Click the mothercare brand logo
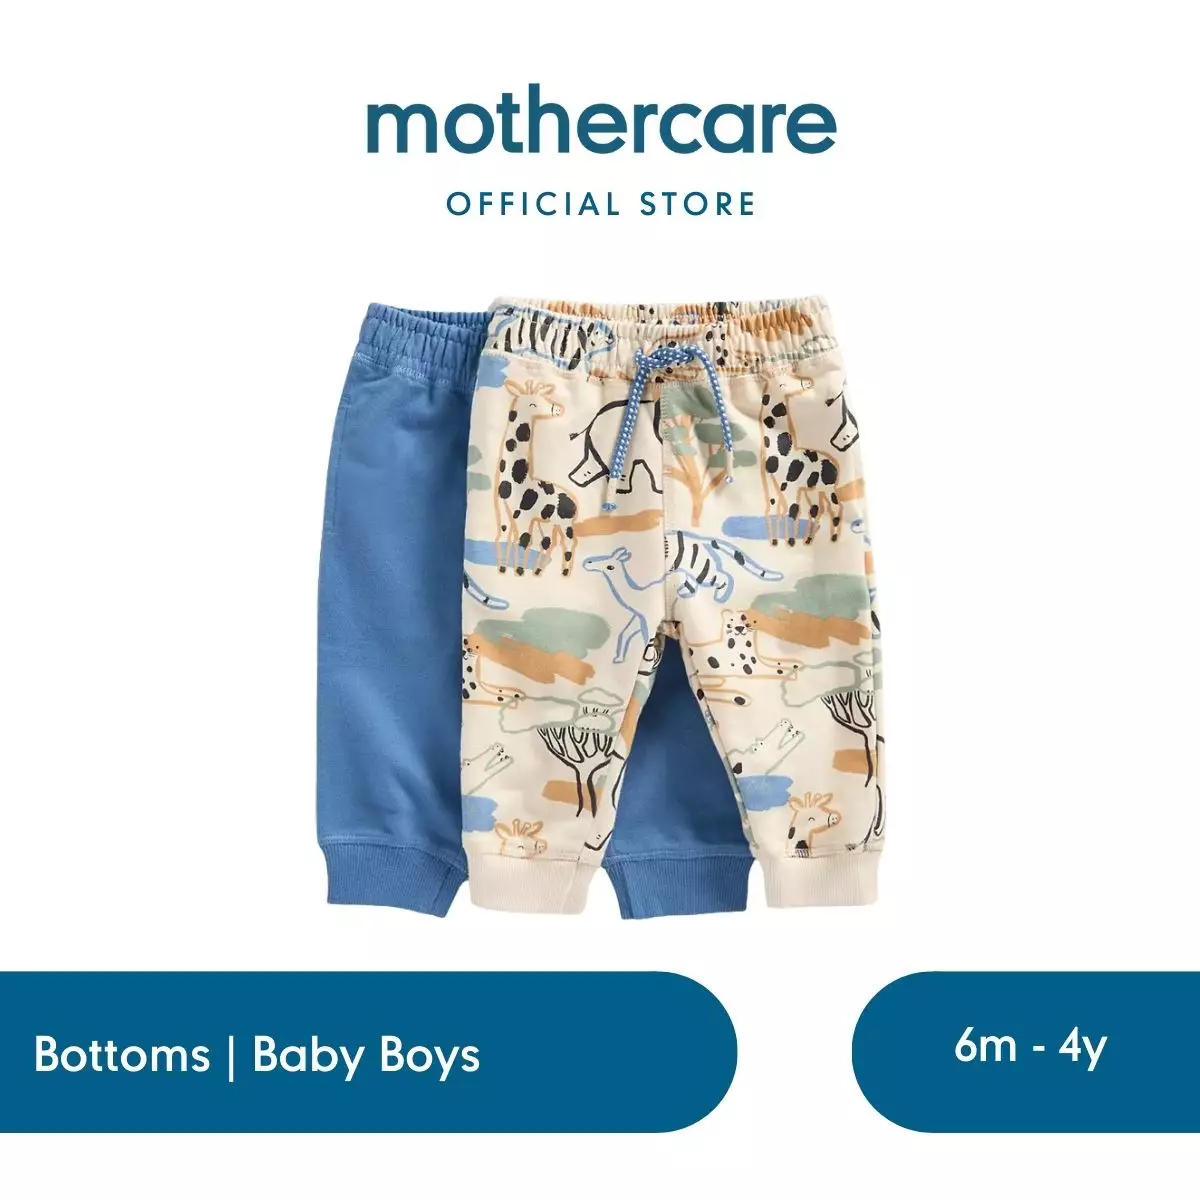 (600, 126)
